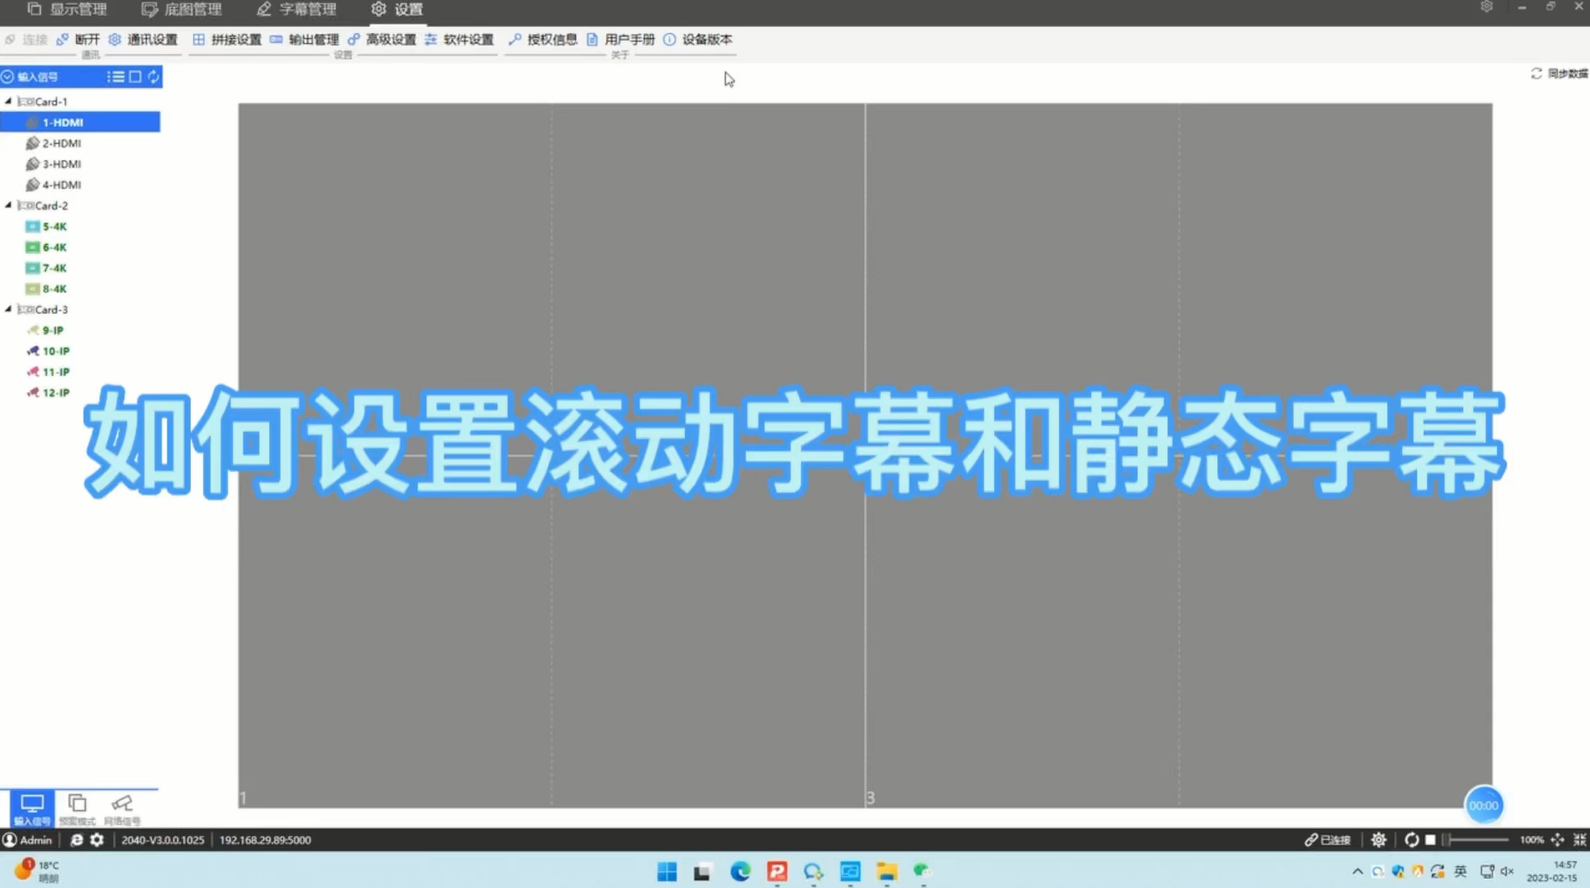Select the 10-IP input source

48,351
